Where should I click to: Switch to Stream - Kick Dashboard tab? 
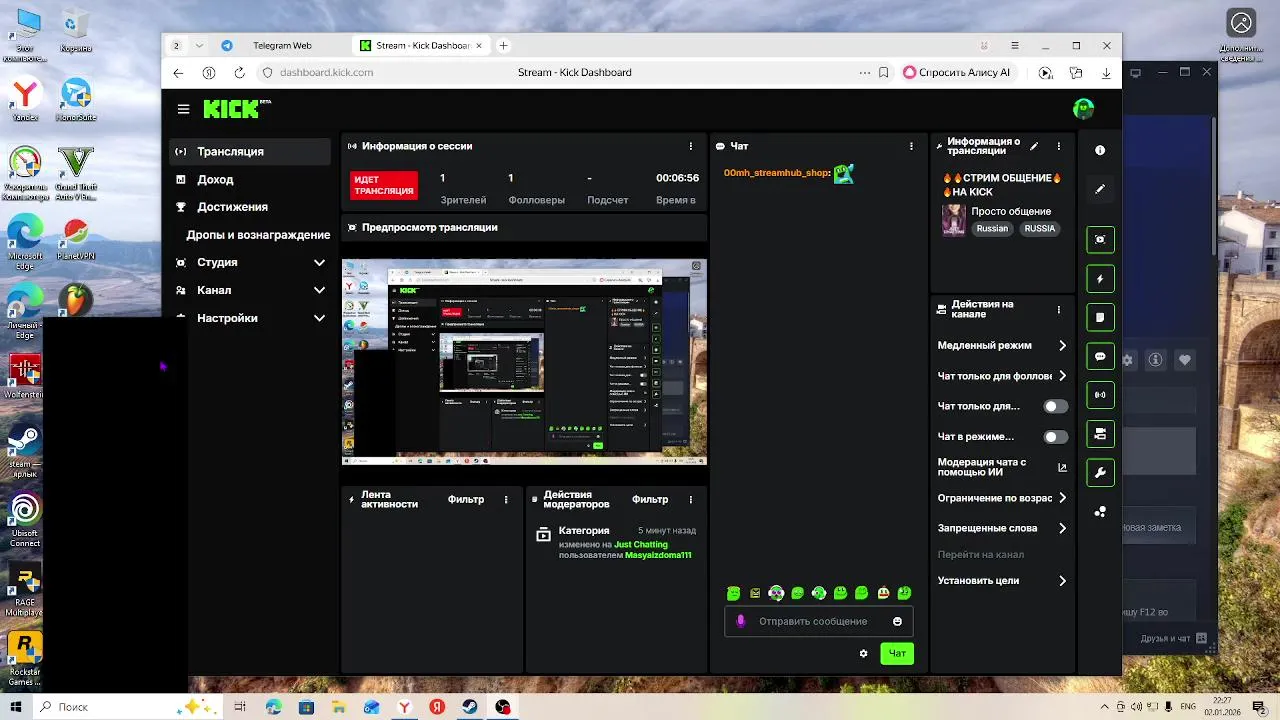(x=422, y=45)
